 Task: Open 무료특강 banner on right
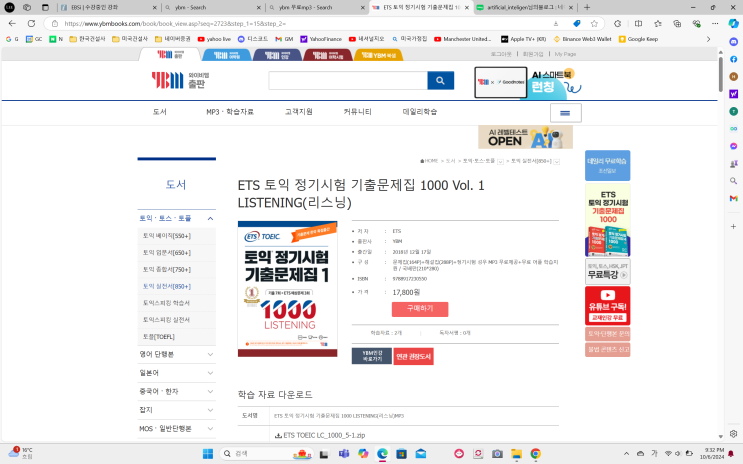coord(607,272)
